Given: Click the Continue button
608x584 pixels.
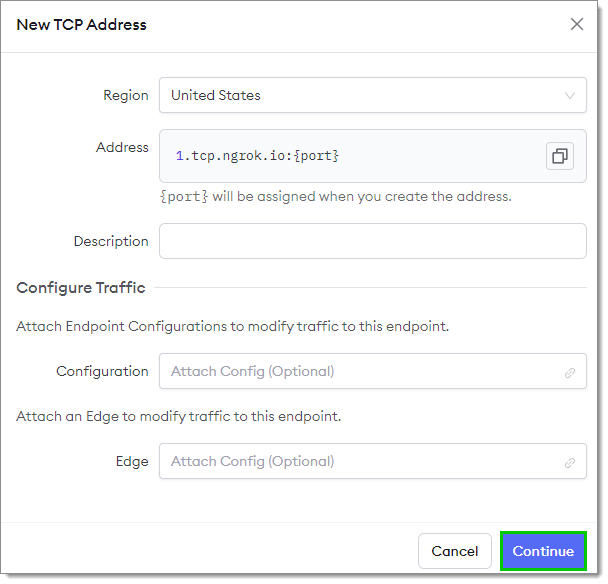Looking at the screenshot, I should point(543,551).
